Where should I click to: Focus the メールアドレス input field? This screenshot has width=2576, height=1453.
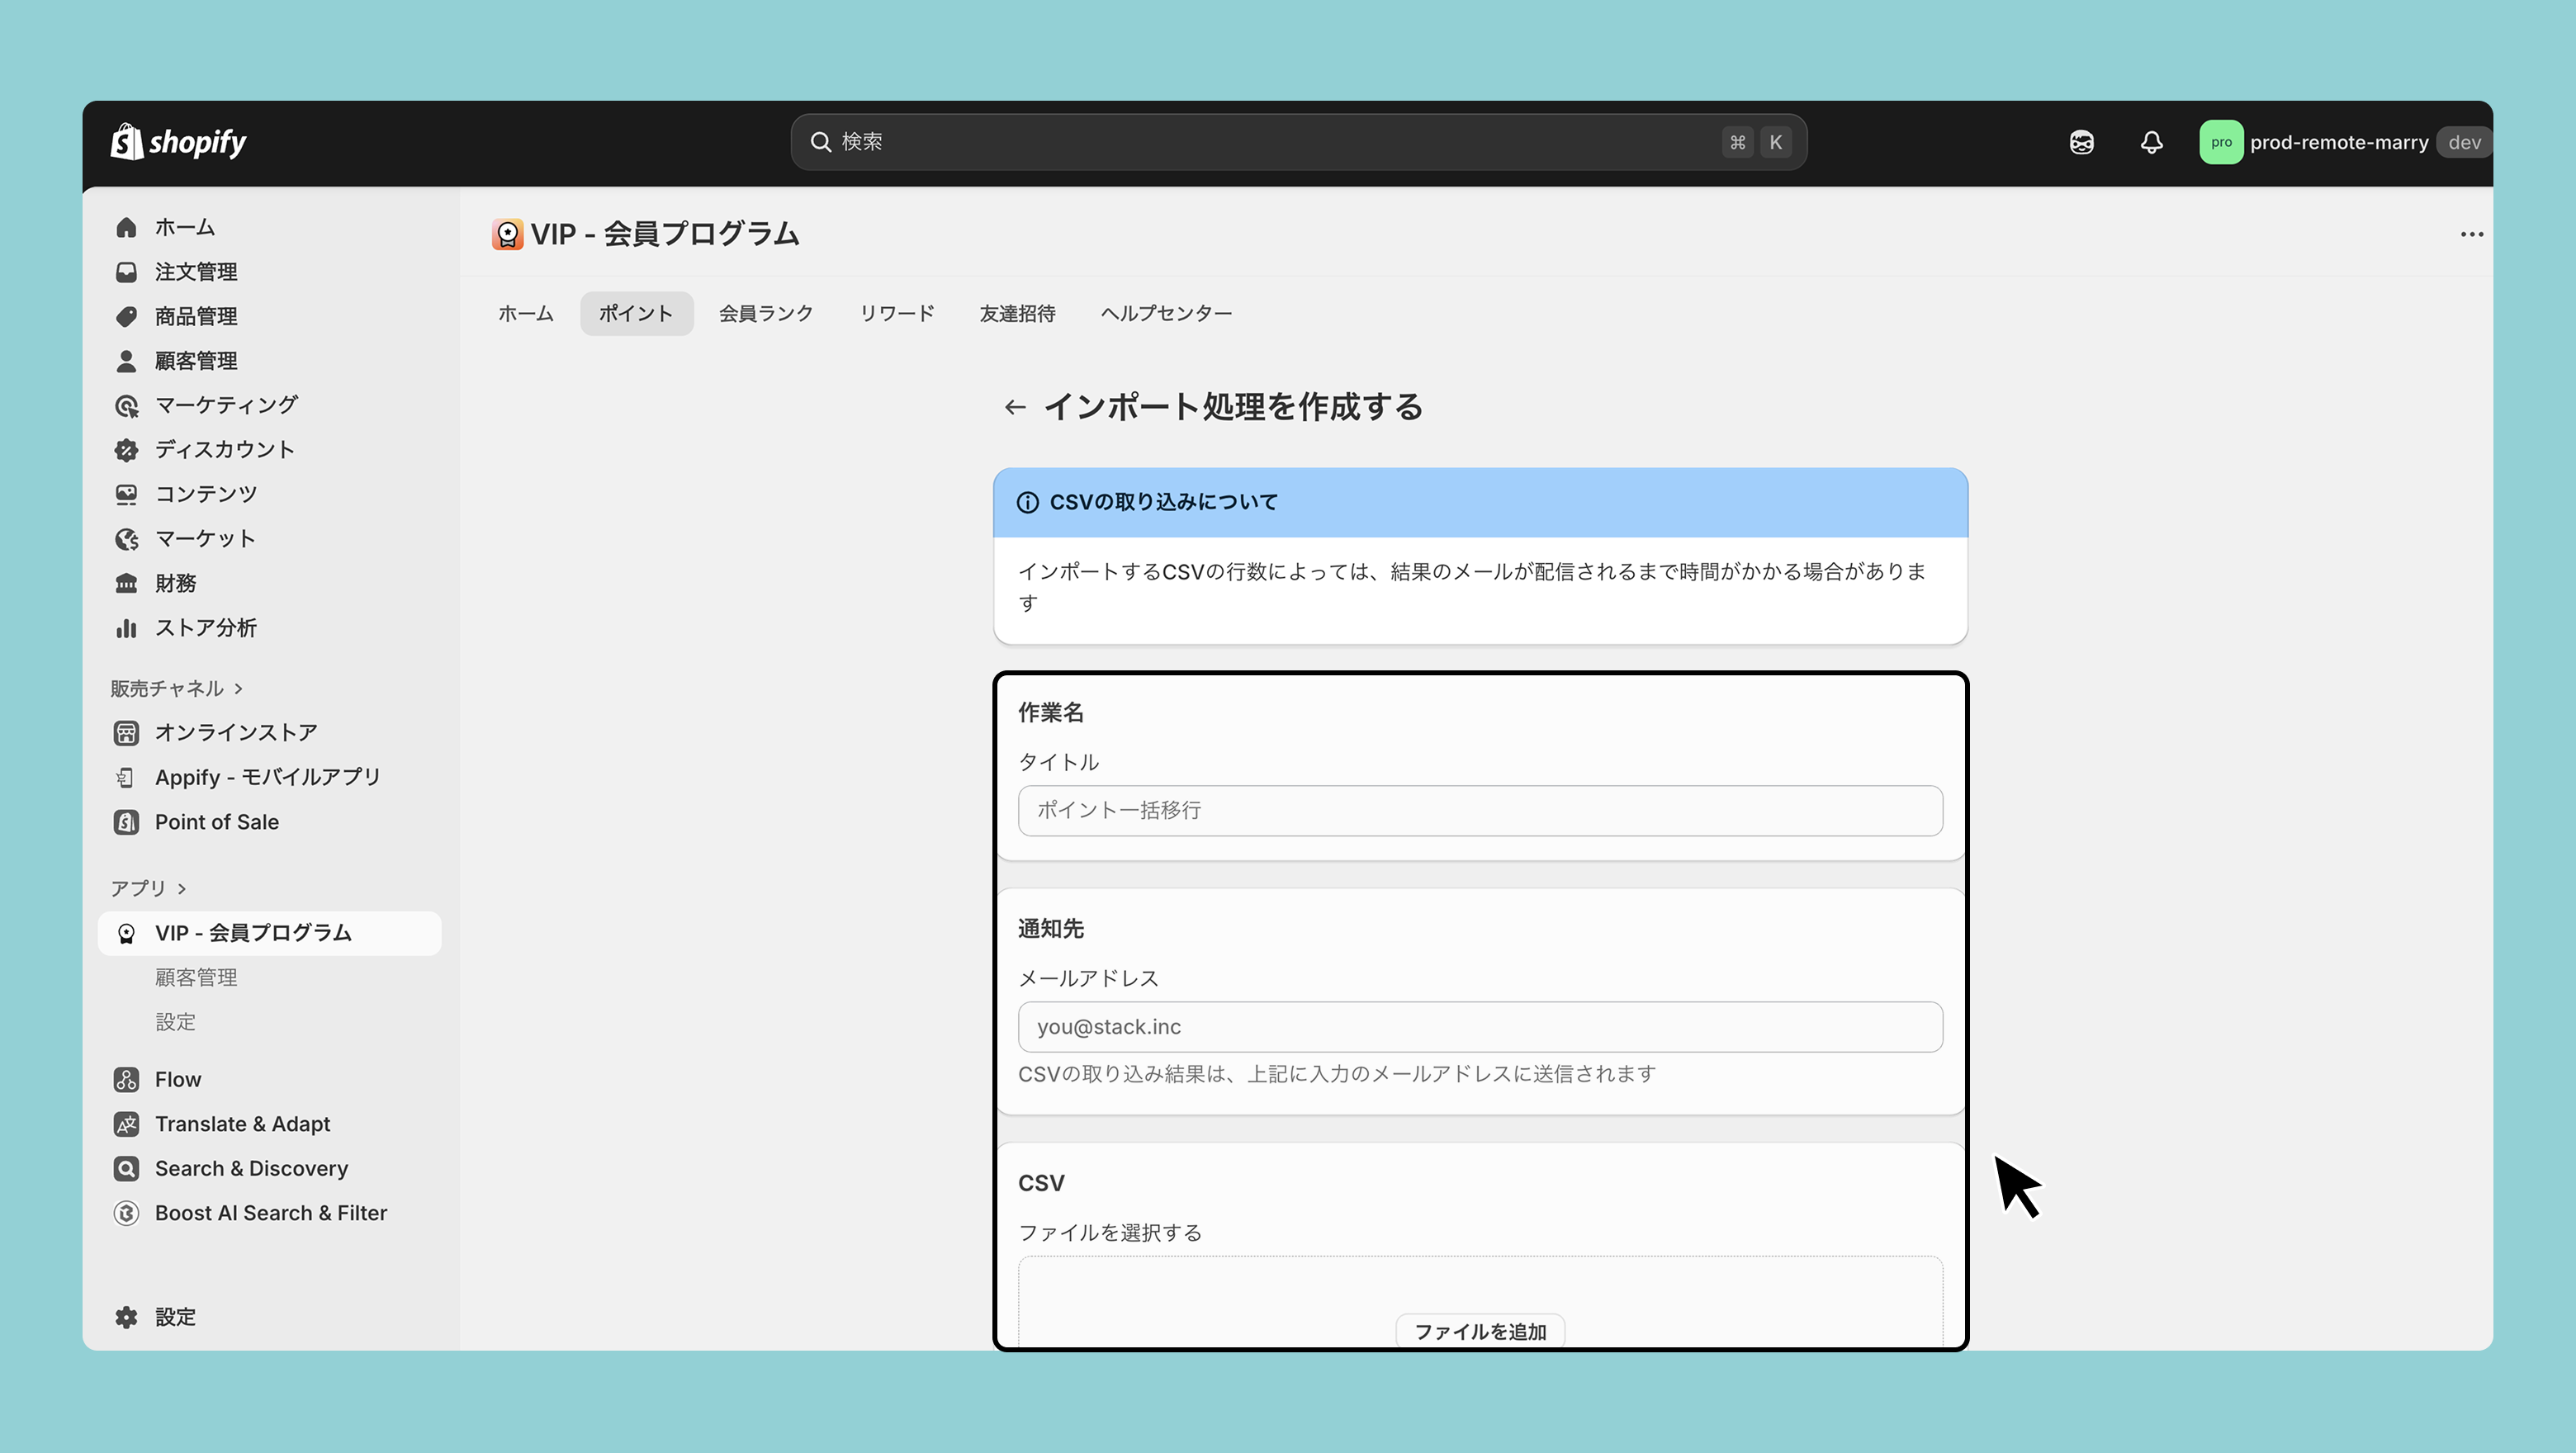1479,1027
